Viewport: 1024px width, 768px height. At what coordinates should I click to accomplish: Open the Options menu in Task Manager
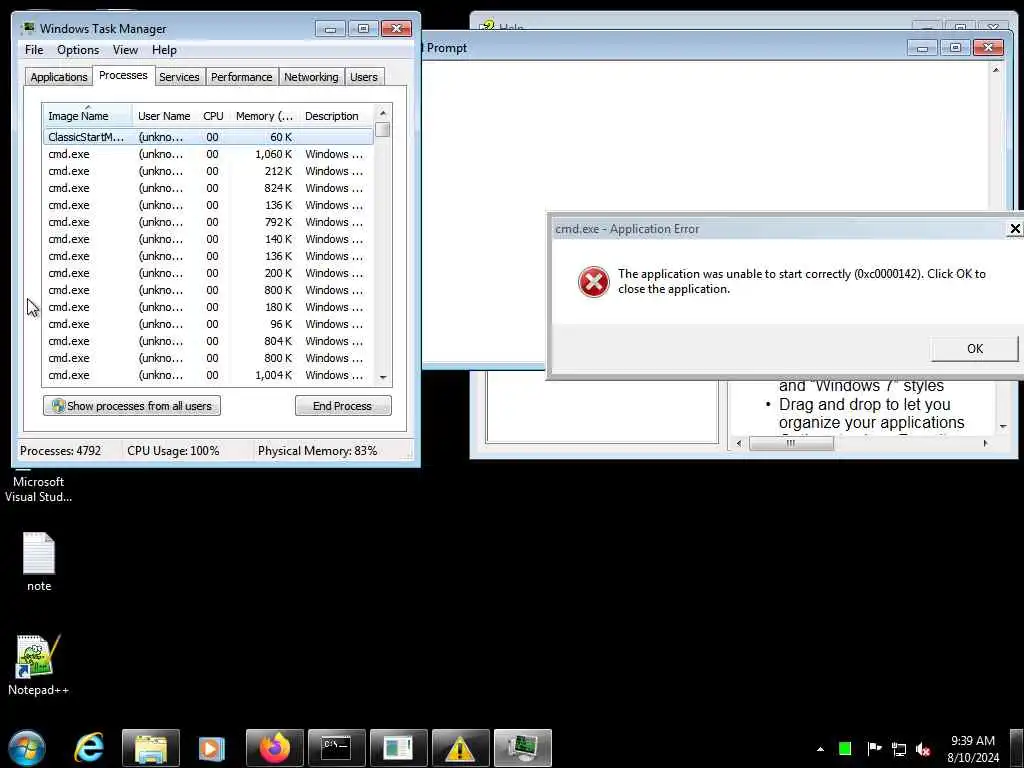pyautogui.click(x=78, y=50)
